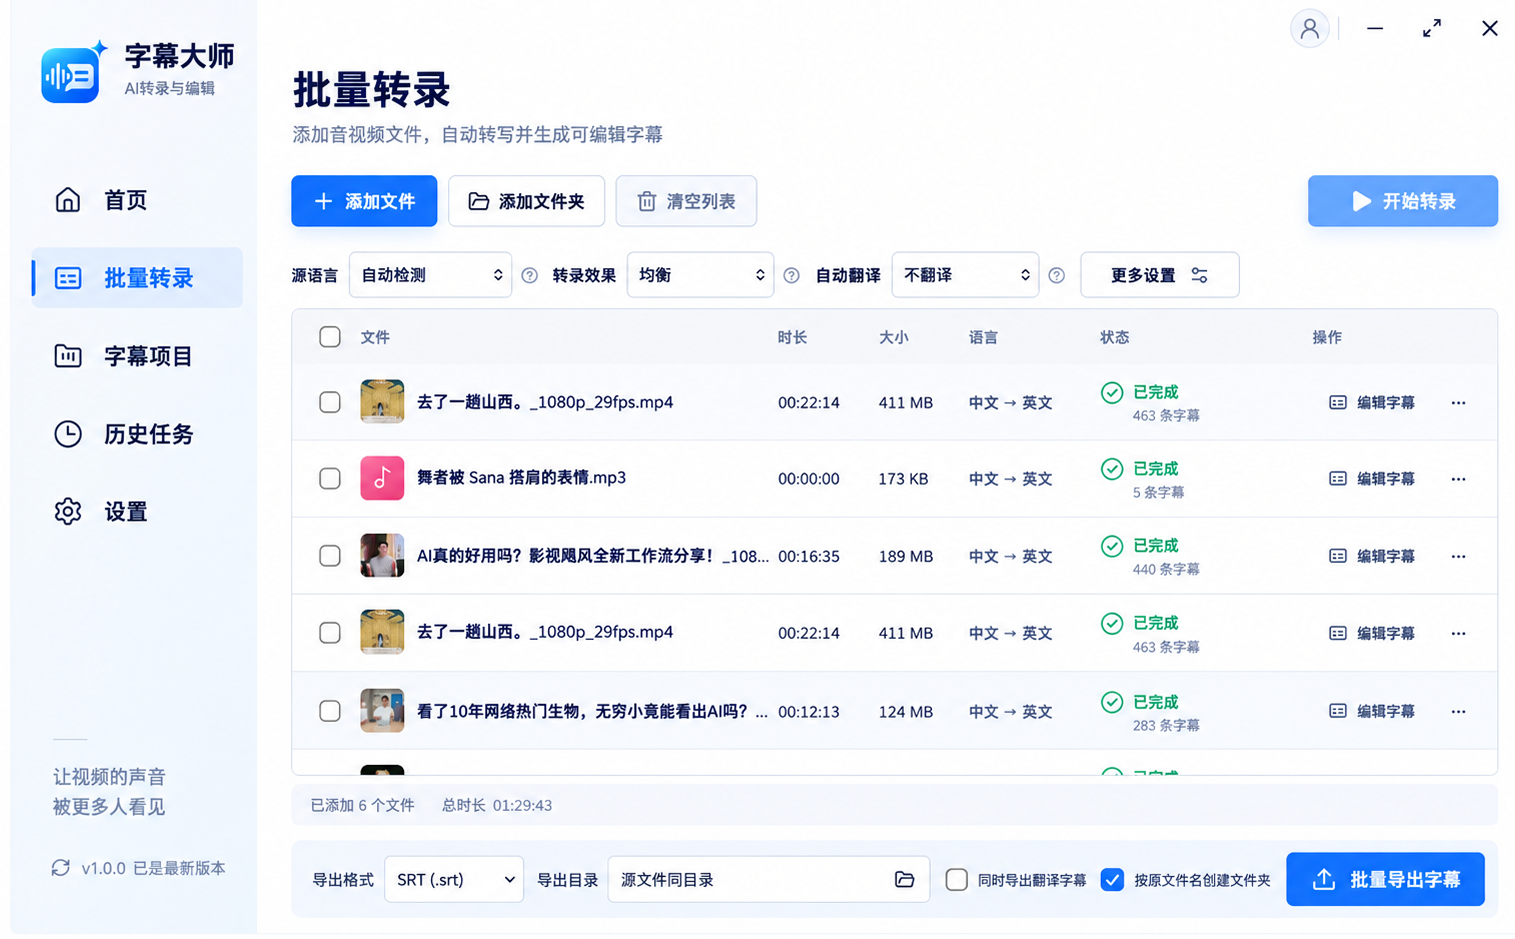Viewport: 1515px width, 939px height.
Task: Open 历史任务 in sidebar
Action: (137, 434)
